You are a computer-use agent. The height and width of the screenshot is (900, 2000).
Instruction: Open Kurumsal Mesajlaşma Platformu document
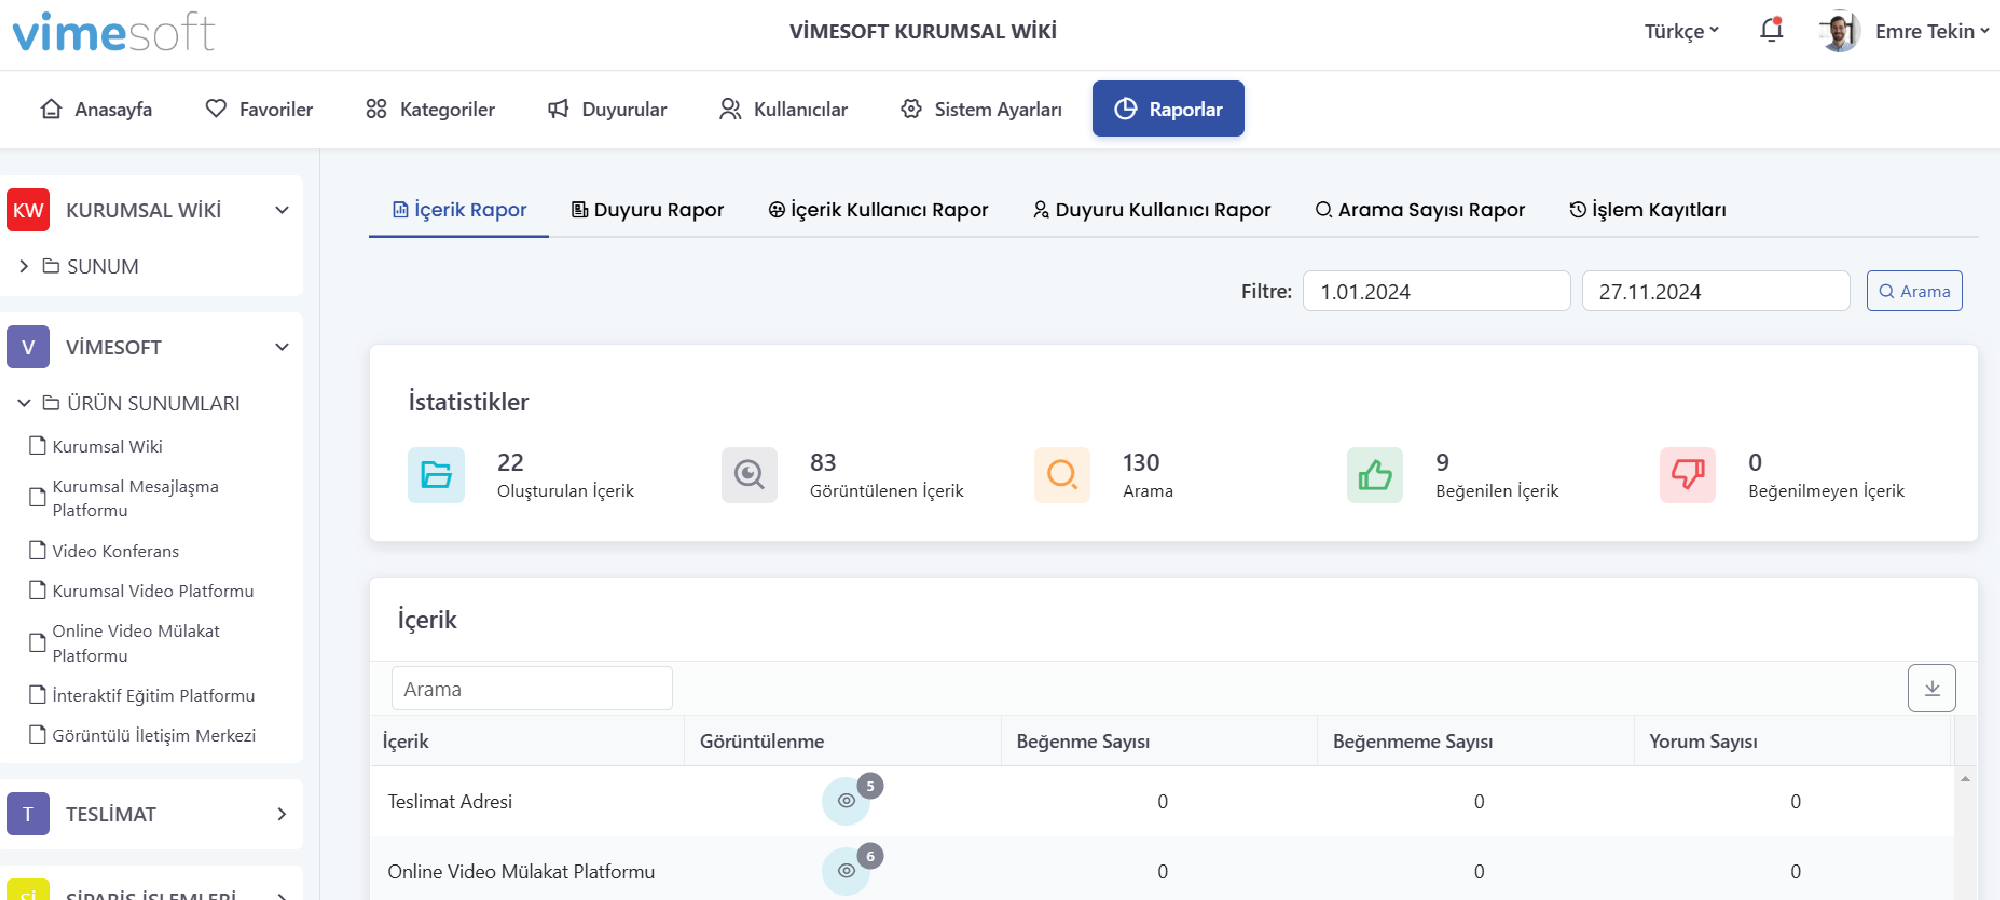(x=135, y=498)
